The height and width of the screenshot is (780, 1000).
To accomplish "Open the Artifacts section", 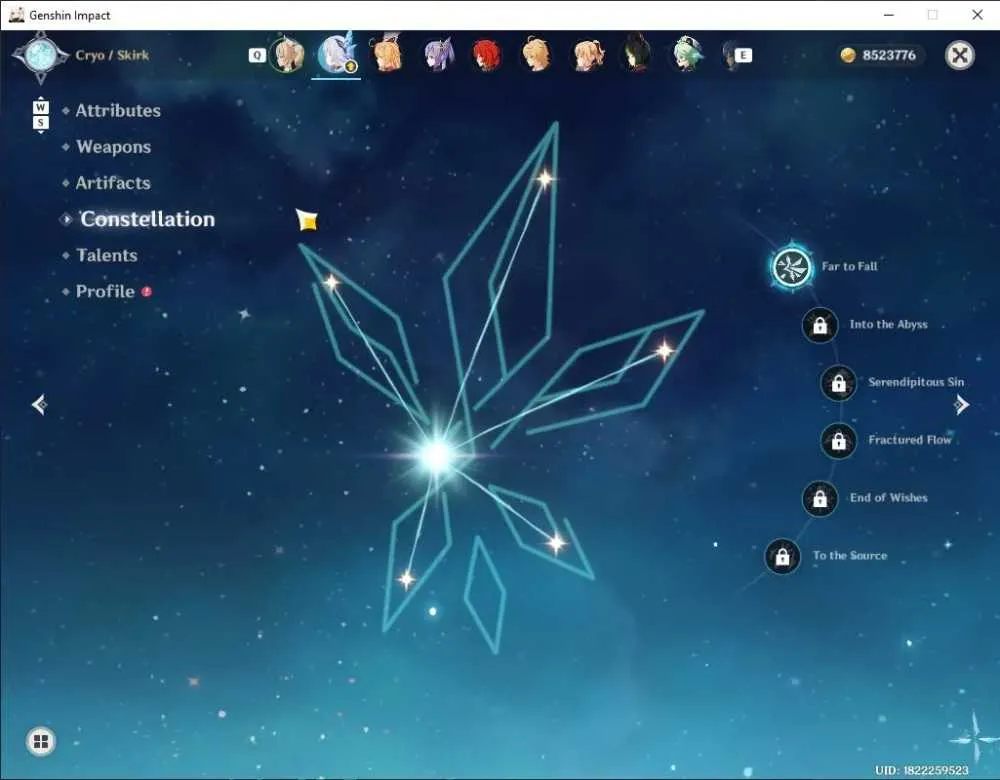I will click(x=113, y=184).
